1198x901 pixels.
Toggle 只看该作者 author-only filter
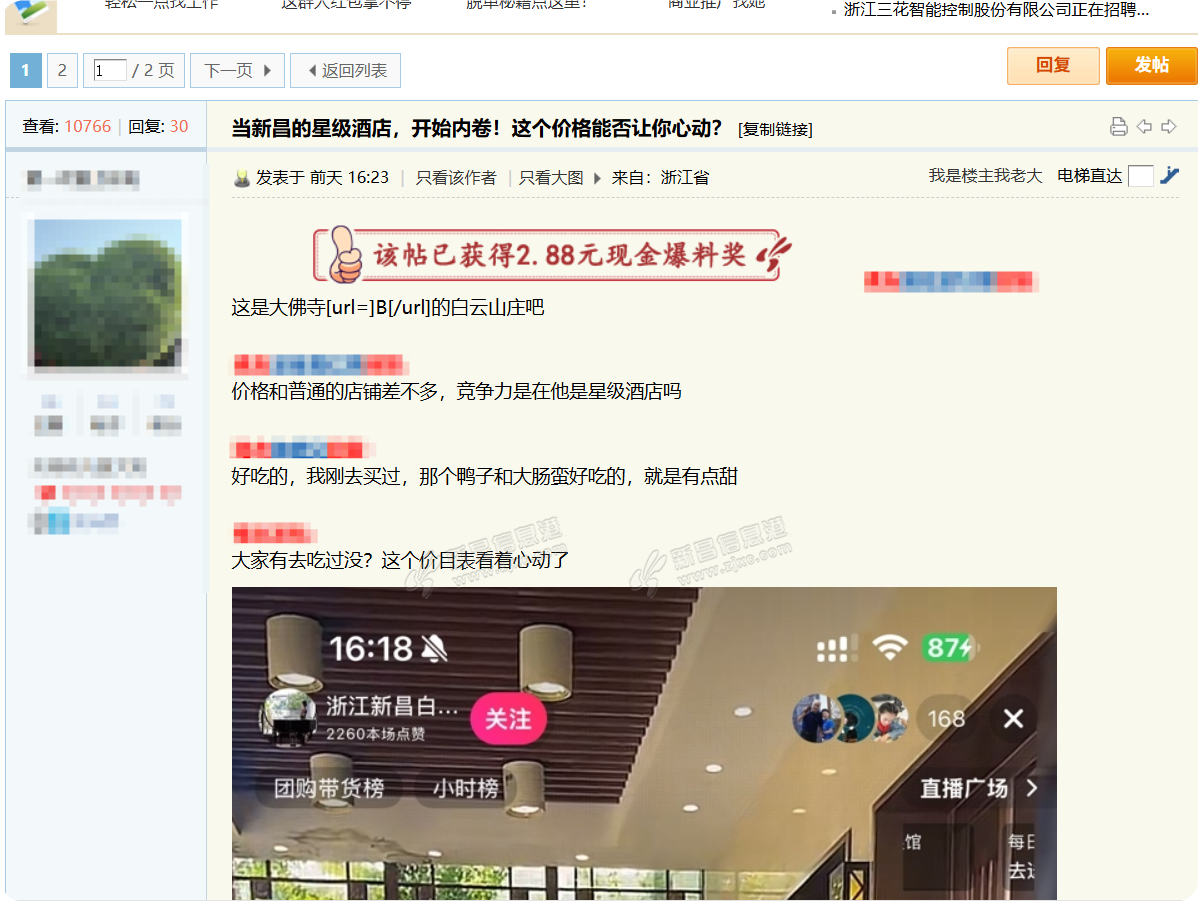click(456, 177)
